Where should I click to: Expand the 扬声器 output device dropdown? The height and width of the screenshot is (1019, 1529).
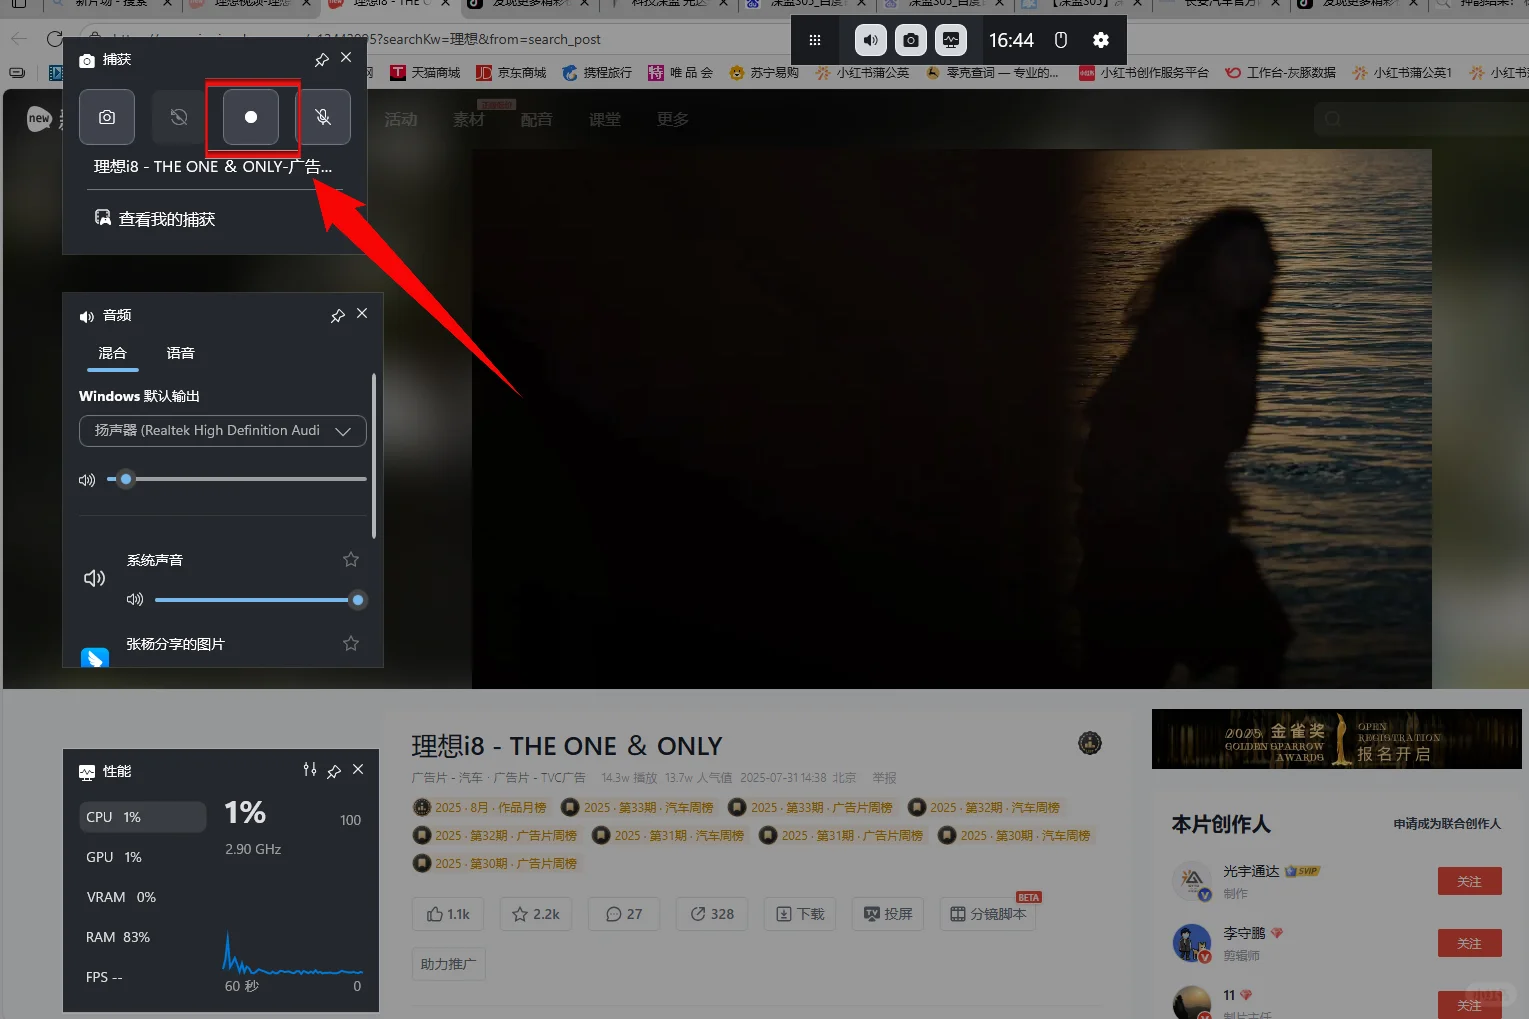[223, 431]
